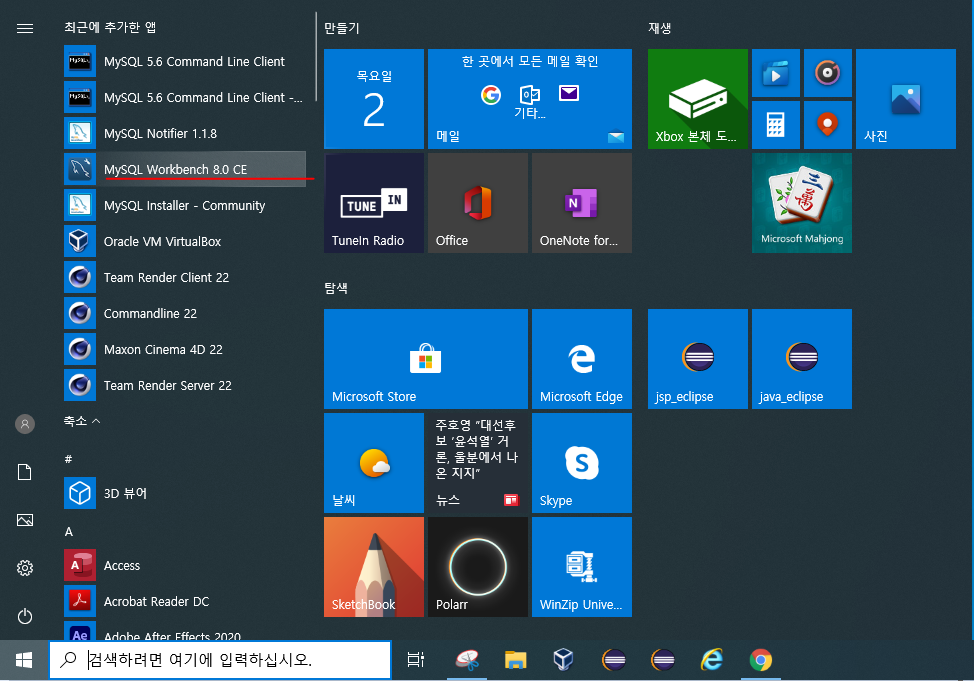Open Internet Explorer on the taskbar
The image size is (974, 681).
(x=712, y=660)
